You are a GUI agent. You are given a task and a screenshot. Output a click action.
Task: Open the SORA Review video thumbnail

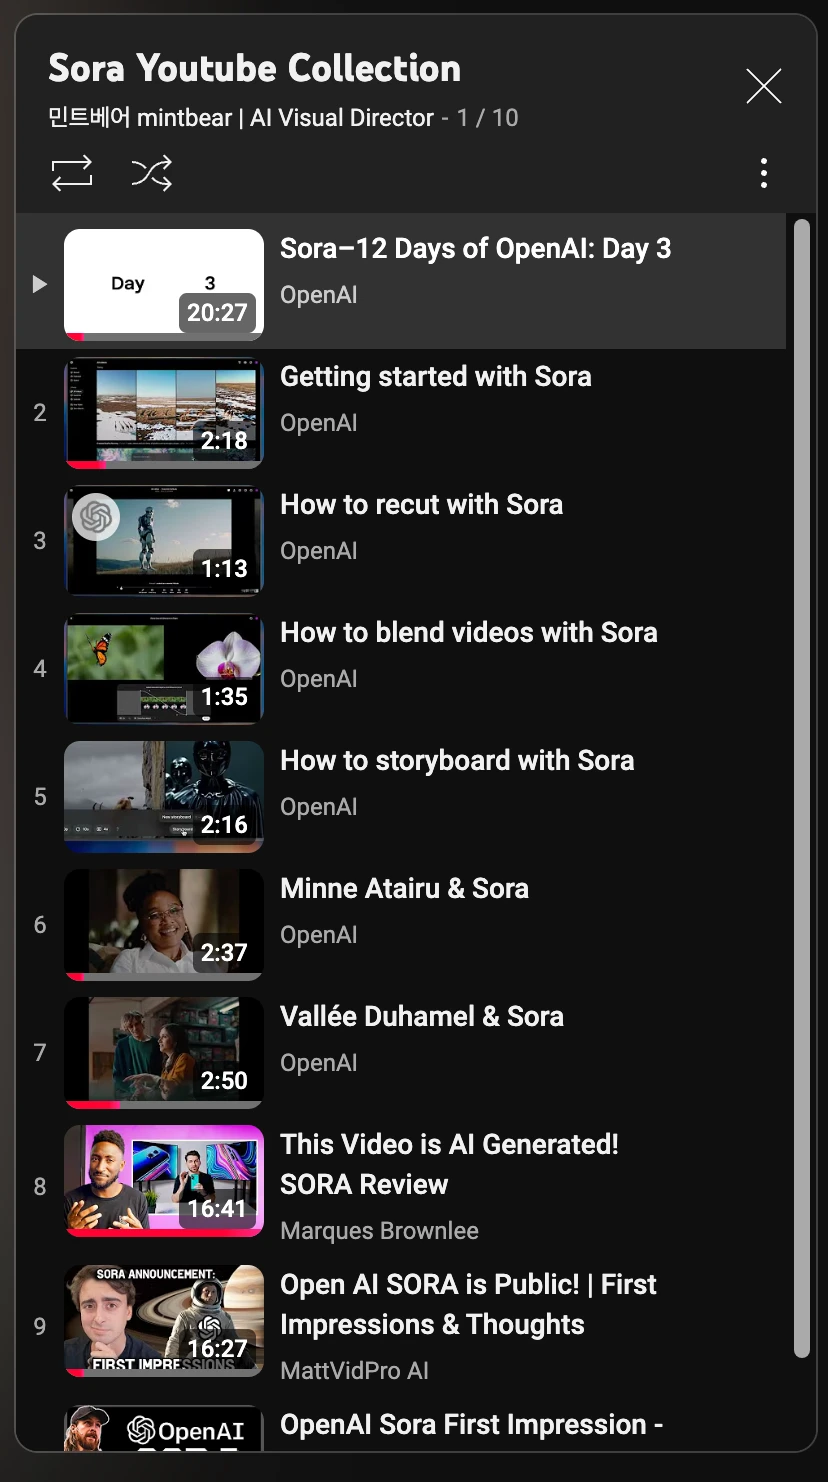164,1181
